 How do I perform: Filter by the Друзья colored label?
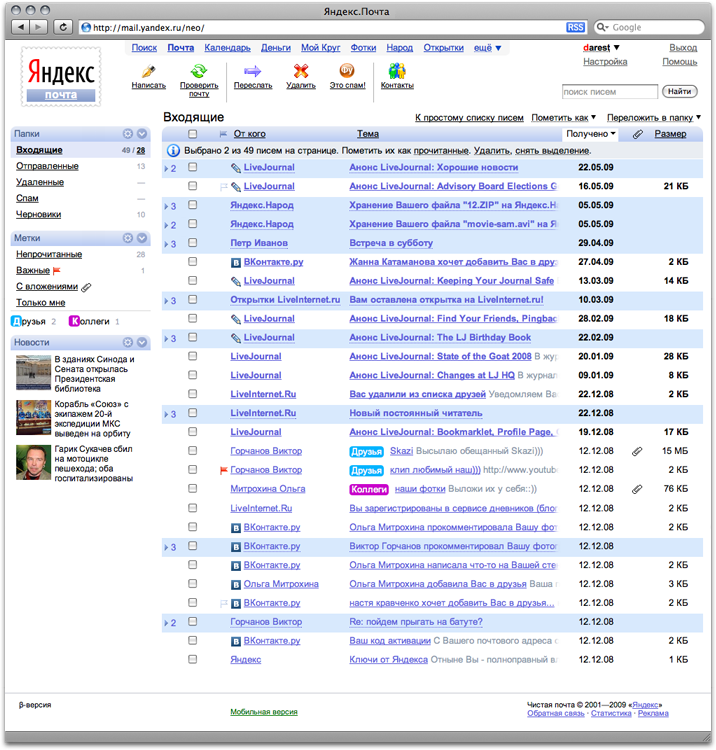[x=30, y=321]
